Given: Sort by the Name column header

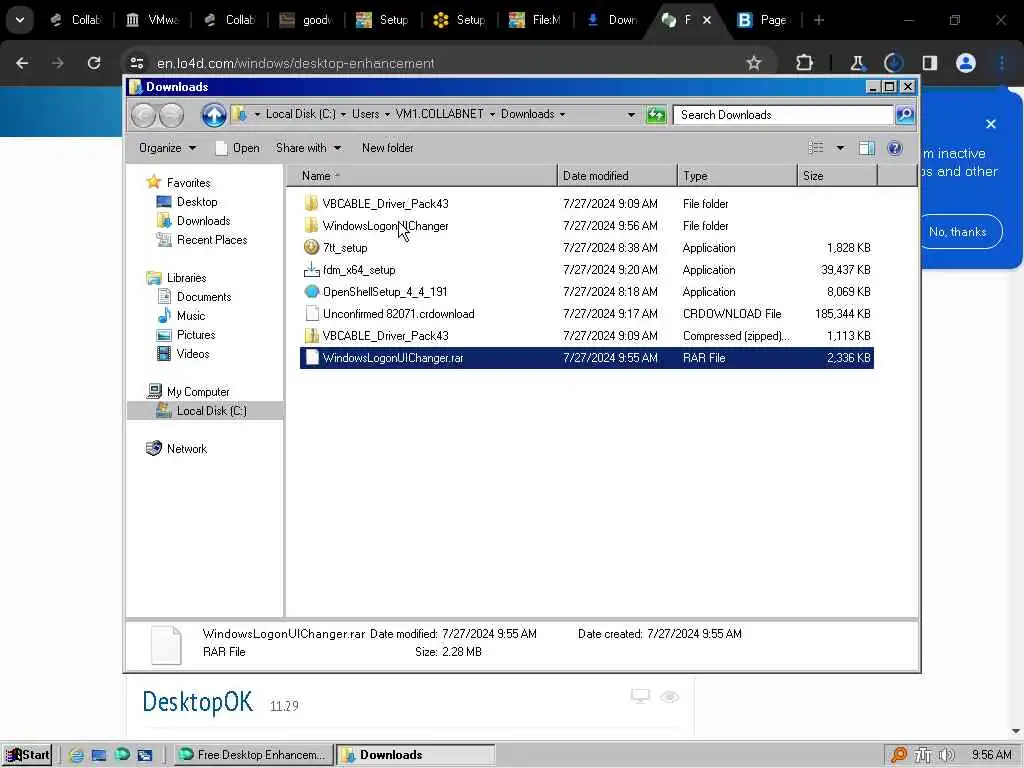Looking at the screenshot, I should pyautogui.click(x=422, y=176).
